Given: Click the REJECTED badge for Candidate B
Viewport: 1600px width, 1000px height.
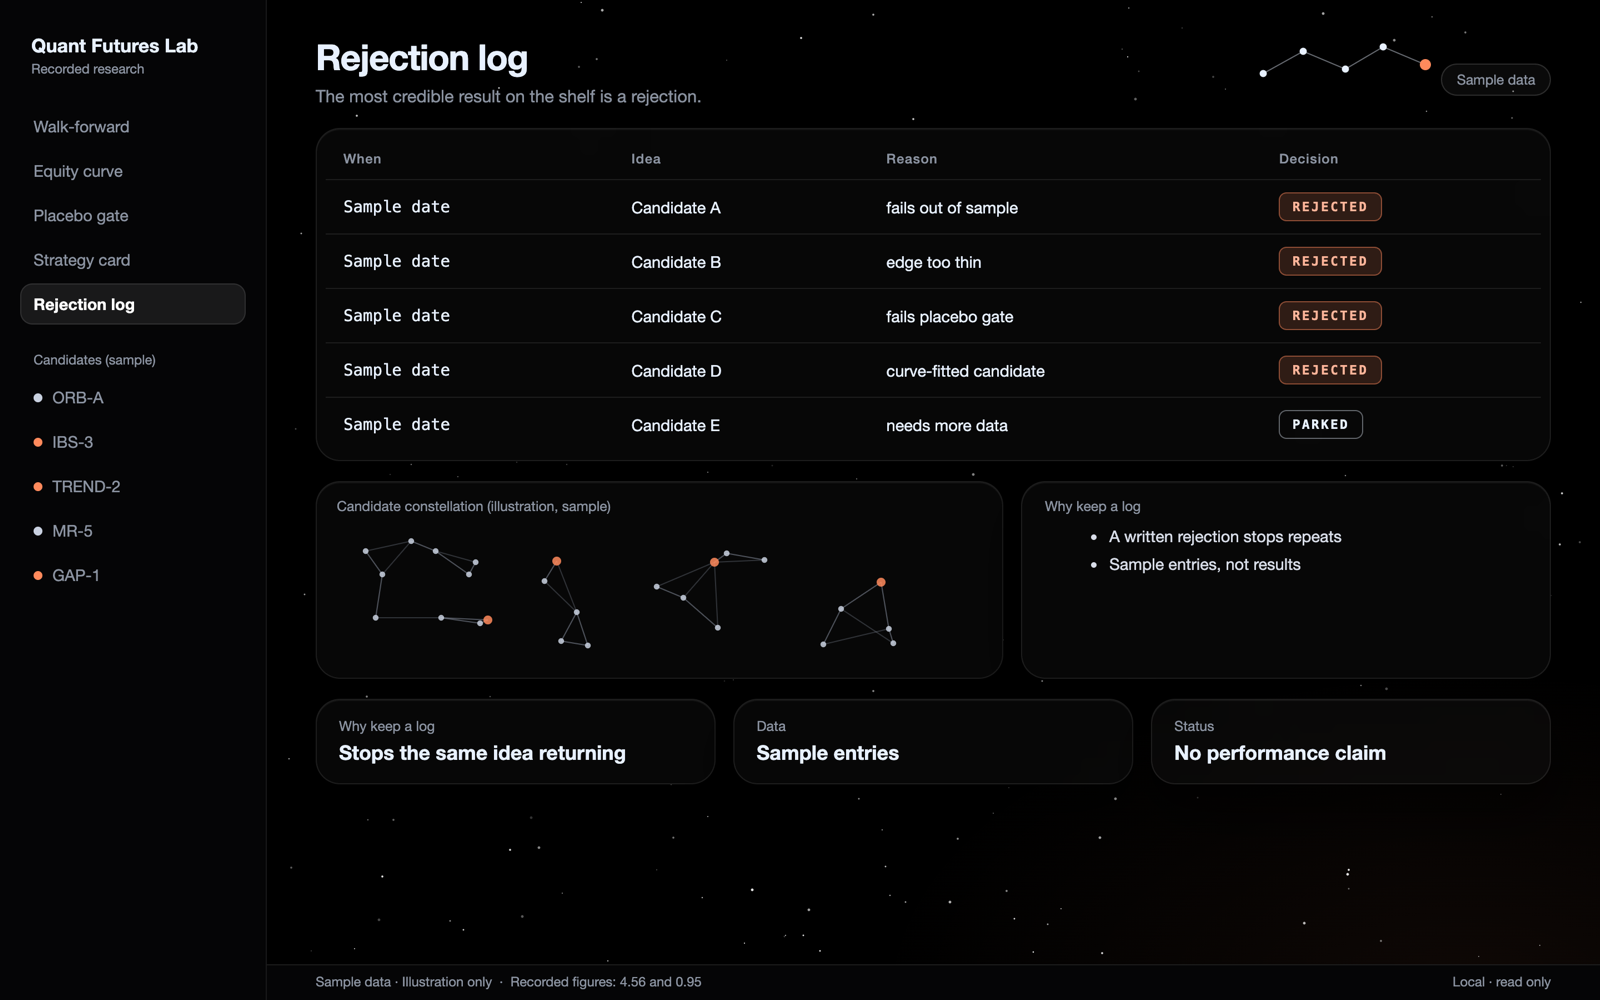Looking at the screenshot, I should (x=1329, y=261).
